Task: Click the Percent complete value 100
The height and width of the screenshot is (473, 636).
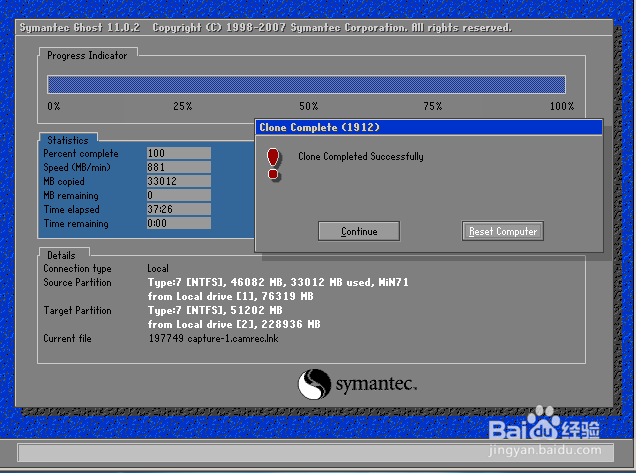Action: [179, 153]
